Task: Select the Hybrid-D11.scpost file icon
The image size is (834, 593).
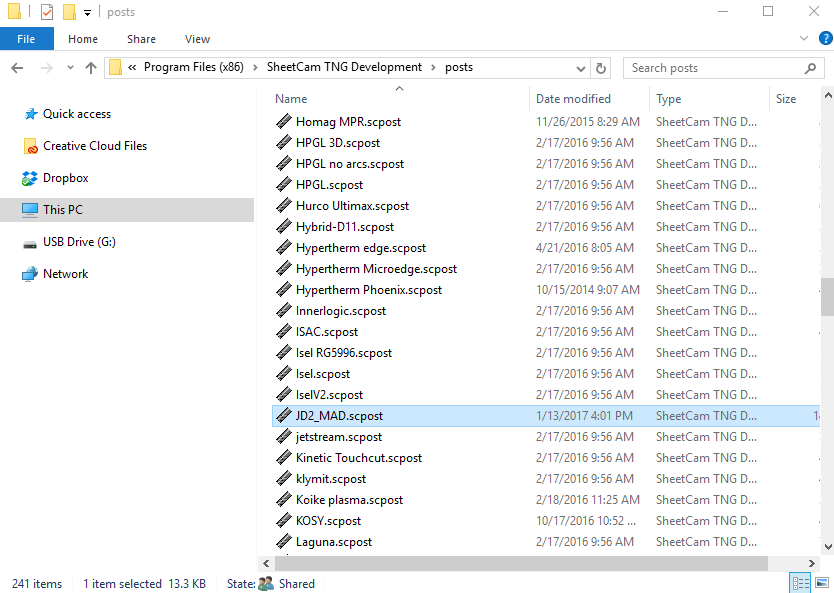Action: [x=284, y=227]
